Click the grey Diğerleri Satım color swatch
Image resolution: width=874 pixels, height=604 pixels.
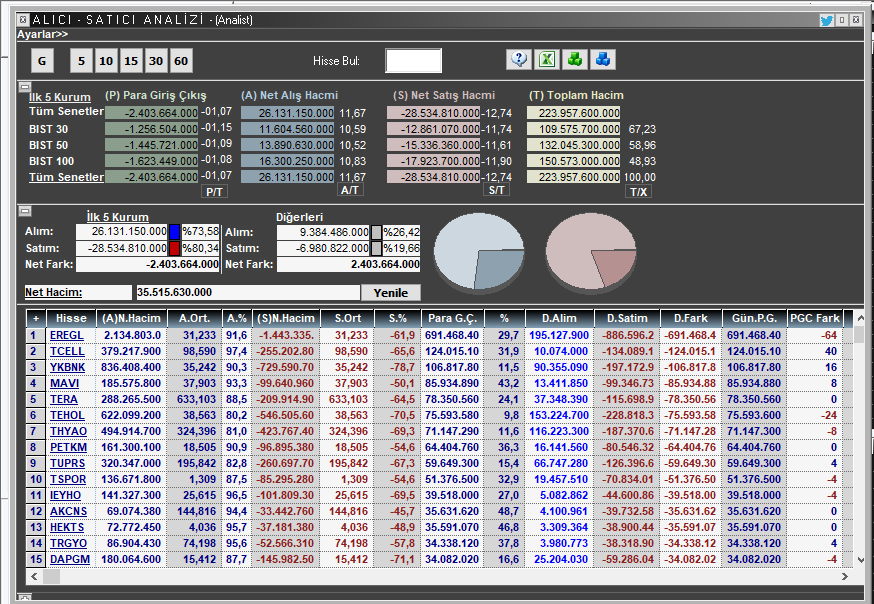[376, 248]
